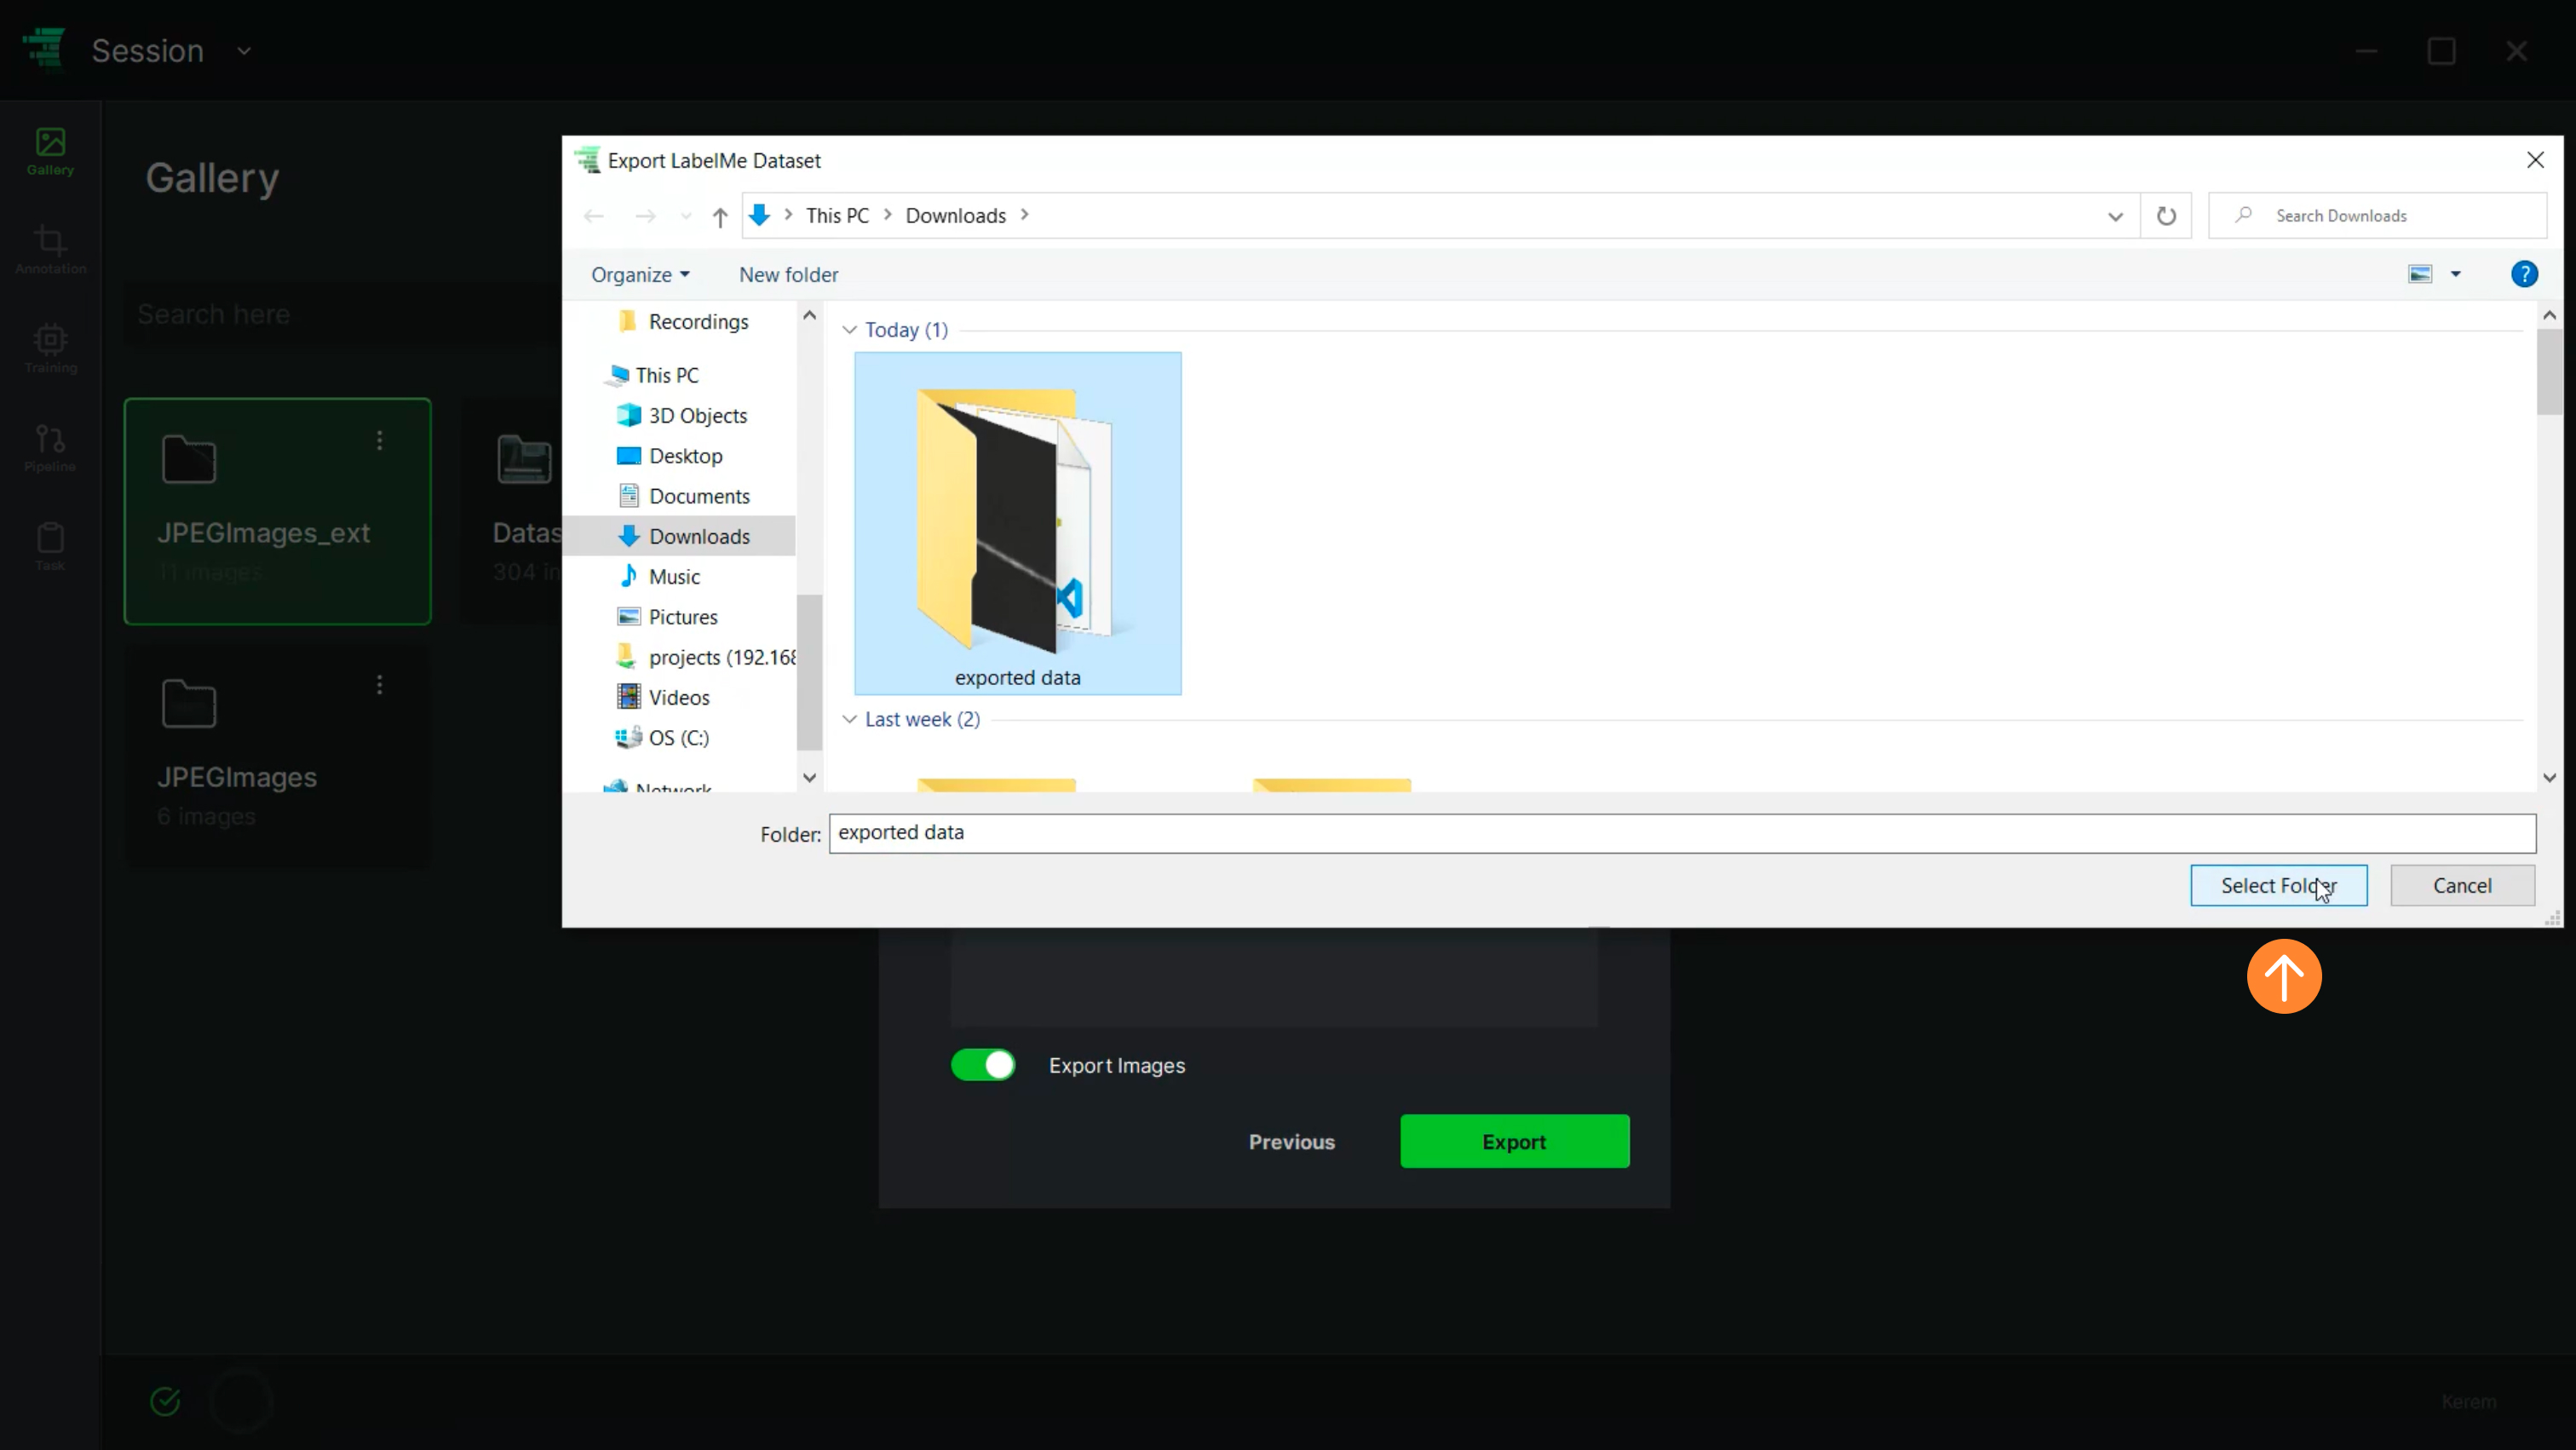Open options menu of JPEGImages_ext card
This screenshot has width=2576, height=1450.
[379, 440]
